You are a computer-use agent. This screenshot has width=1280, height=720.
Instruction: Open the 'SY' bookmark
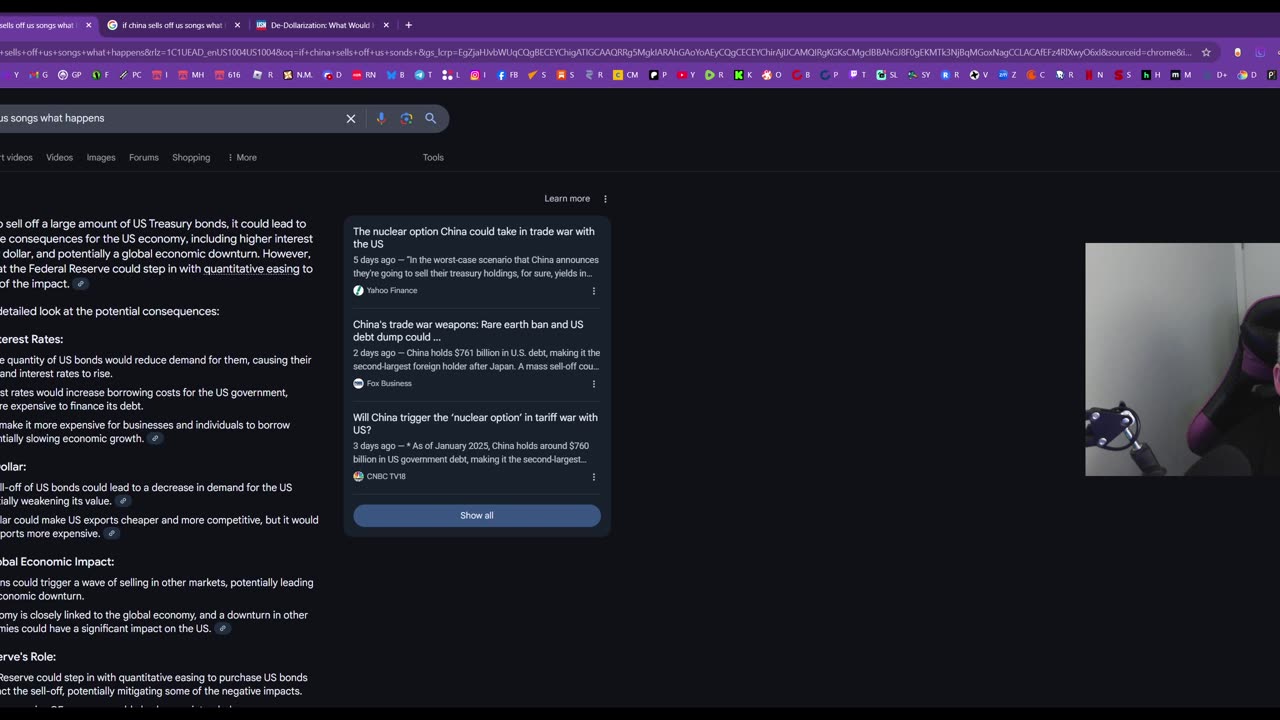click(919, 74)
